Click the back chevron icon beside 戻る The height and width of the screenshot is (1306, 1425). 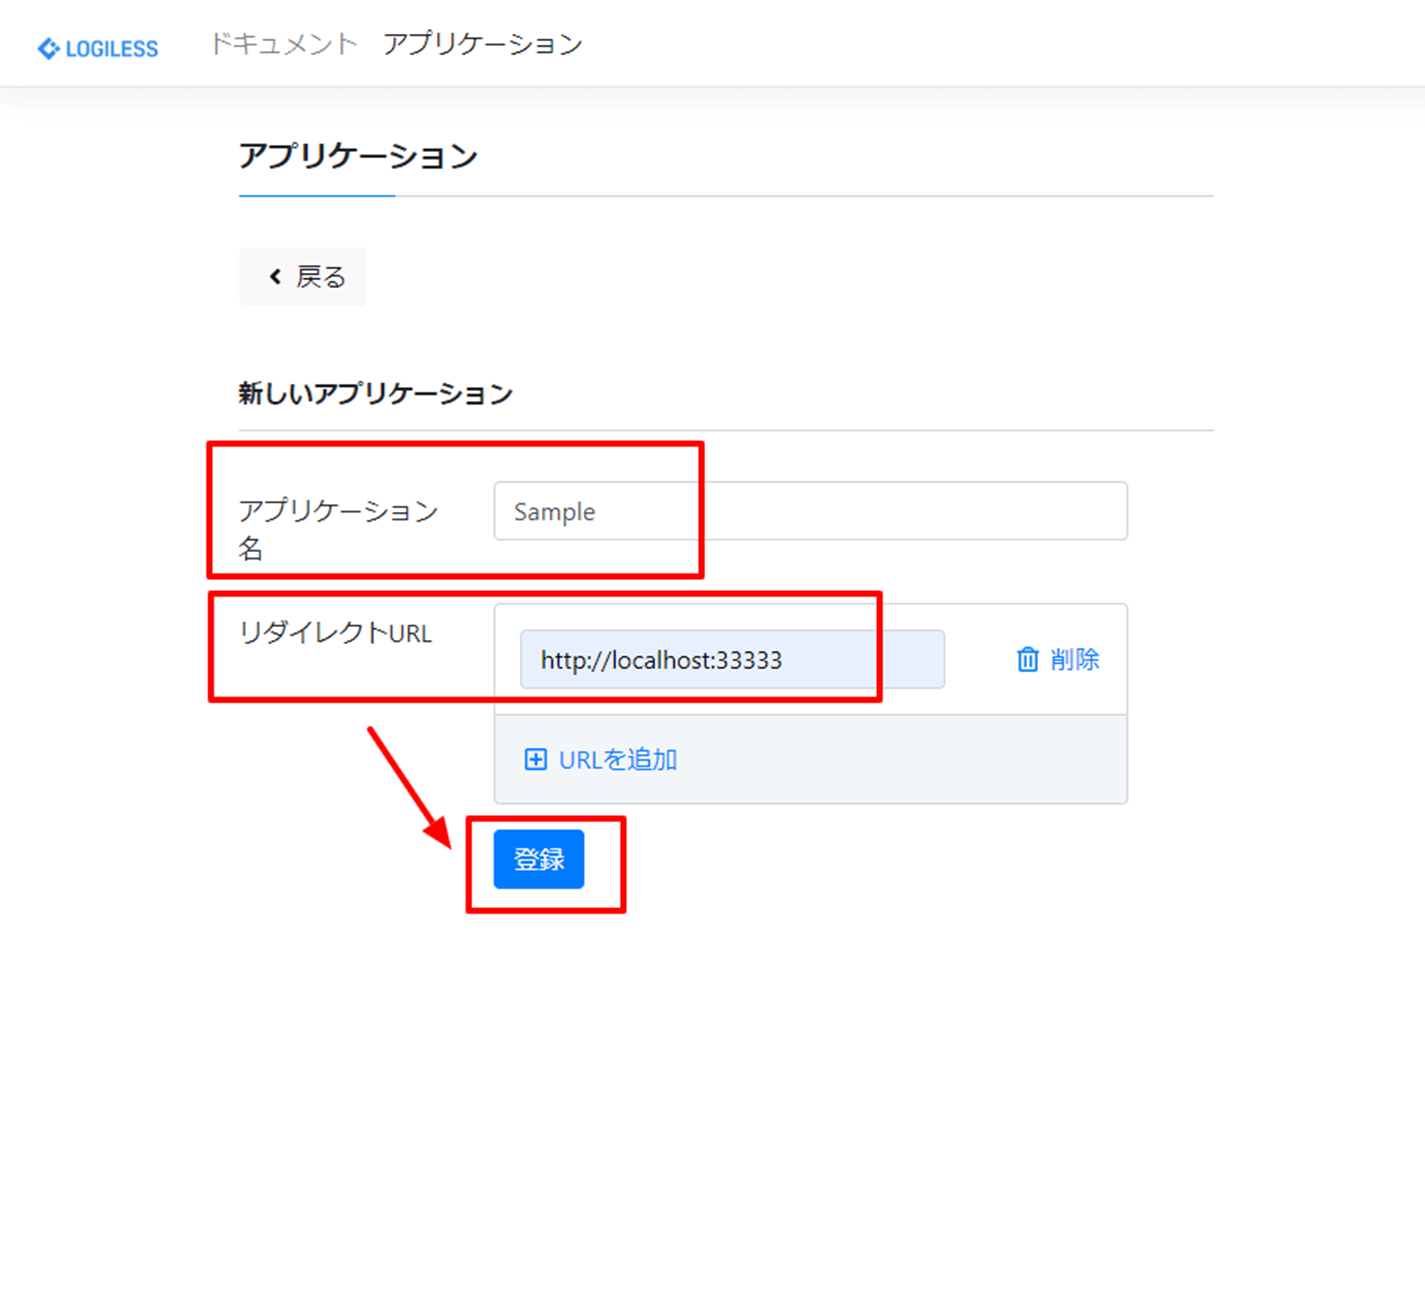(x=275, y=276)
